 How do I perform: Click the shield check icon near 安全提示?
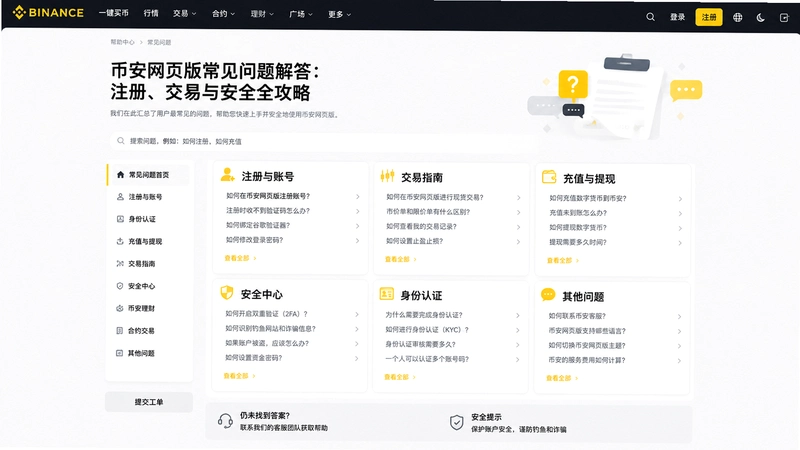(457, 422)
